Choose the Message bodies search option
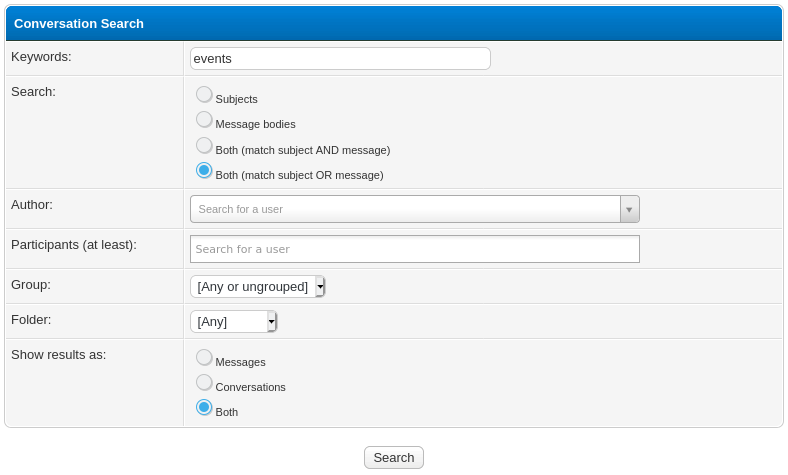Viewport: 788px width, 475px height. [204, 120]
